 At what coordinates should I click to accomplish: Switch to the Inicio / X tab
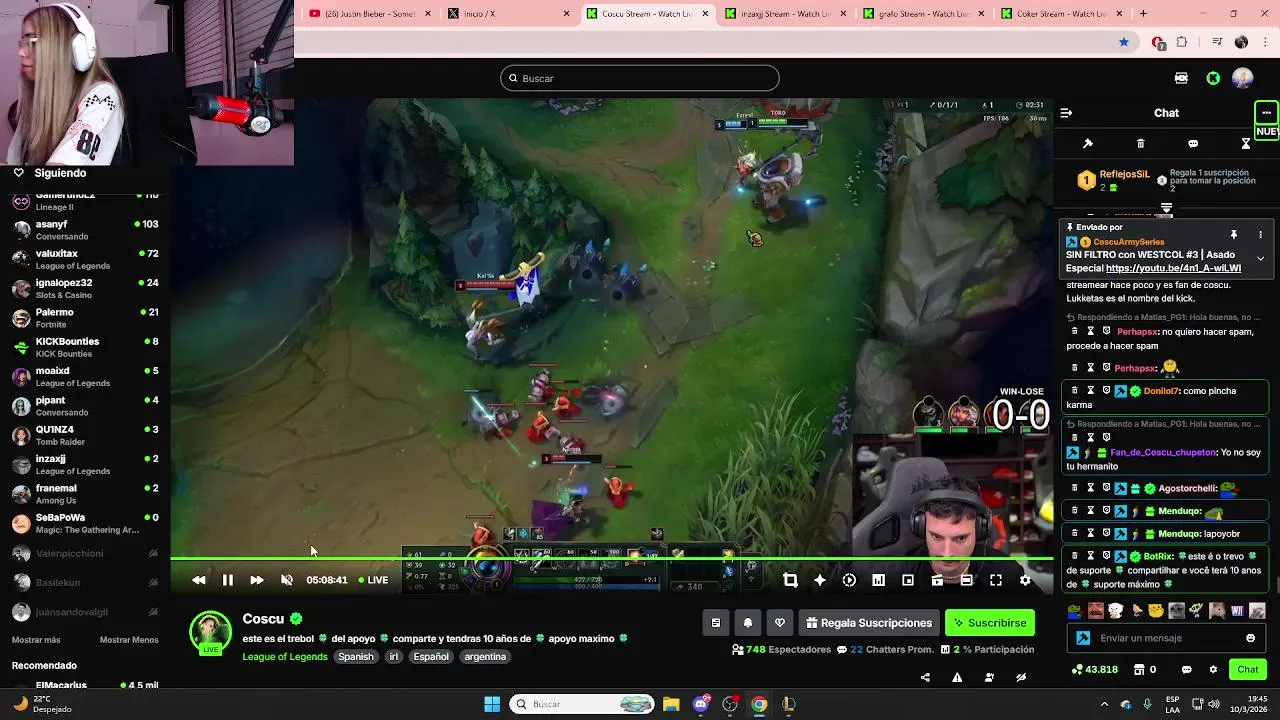pos(508,14)
